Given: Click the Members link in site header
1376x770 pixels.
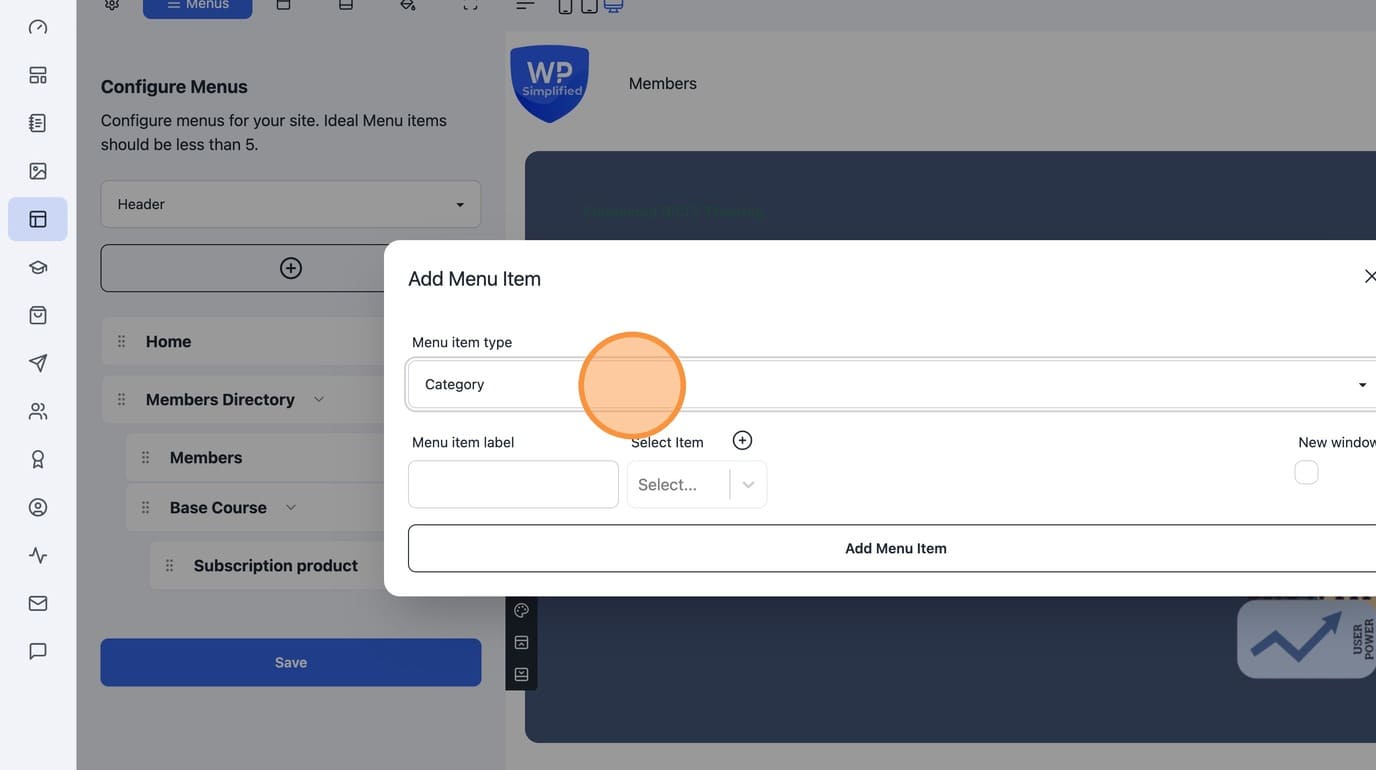Looking at the screenshot, I should pos(663,84).
